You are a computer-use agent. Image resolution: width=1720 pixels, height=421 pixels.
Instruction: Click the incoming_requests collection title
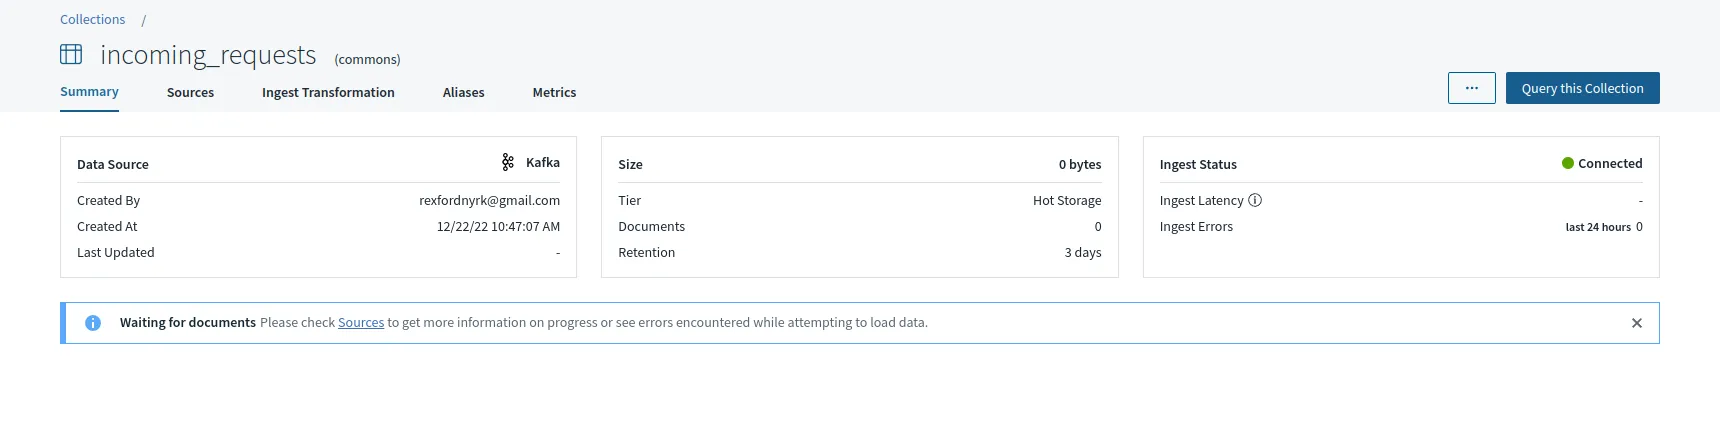pos(208,55)
